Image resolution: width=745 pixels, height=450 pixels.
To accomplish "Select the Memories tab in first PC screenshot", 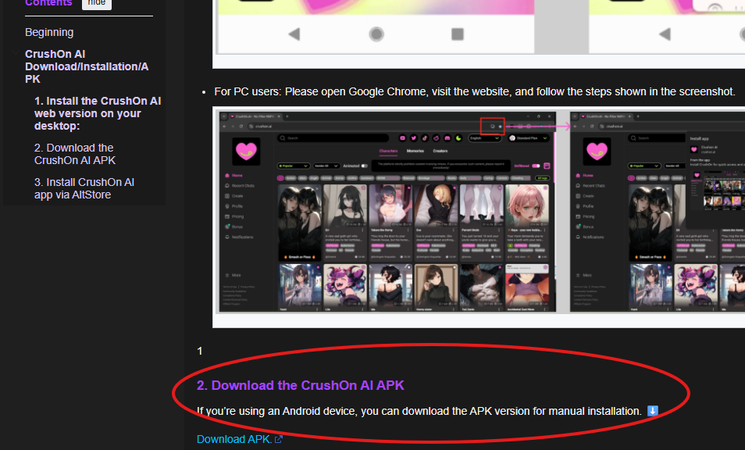I will [415, 151].
